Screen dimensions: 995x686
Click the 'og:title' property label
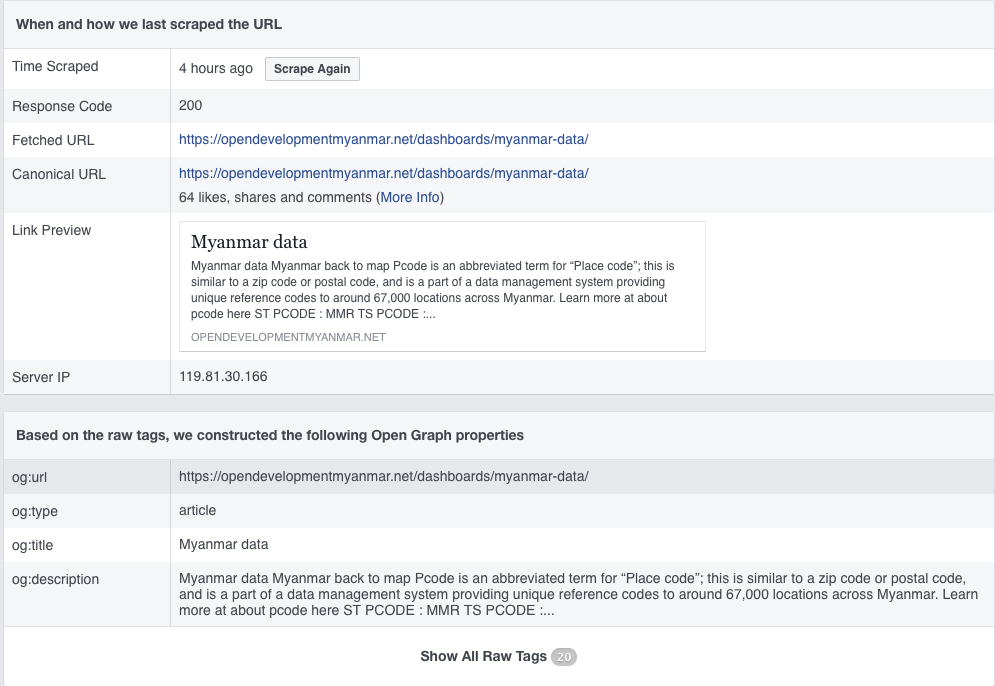click(x=32, y=545)
